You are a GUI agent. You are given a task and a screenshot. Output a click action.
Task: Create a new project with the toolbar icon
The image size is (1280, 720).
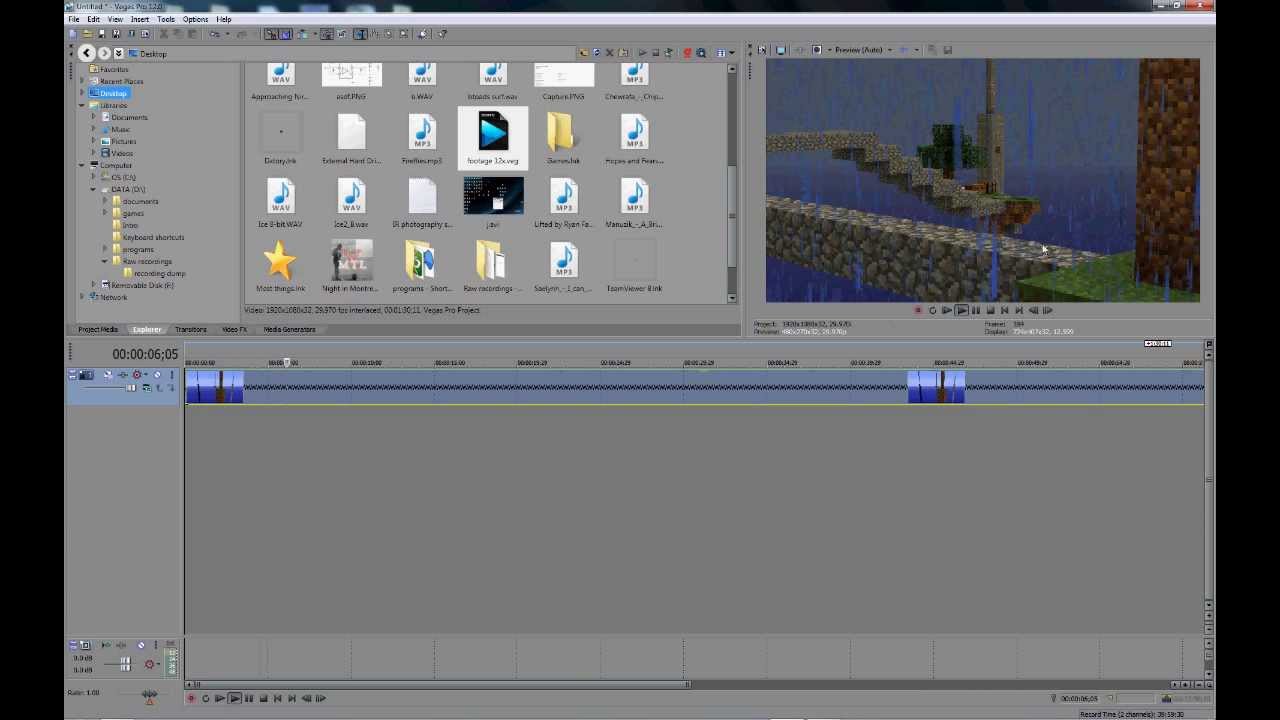[73, 34]
